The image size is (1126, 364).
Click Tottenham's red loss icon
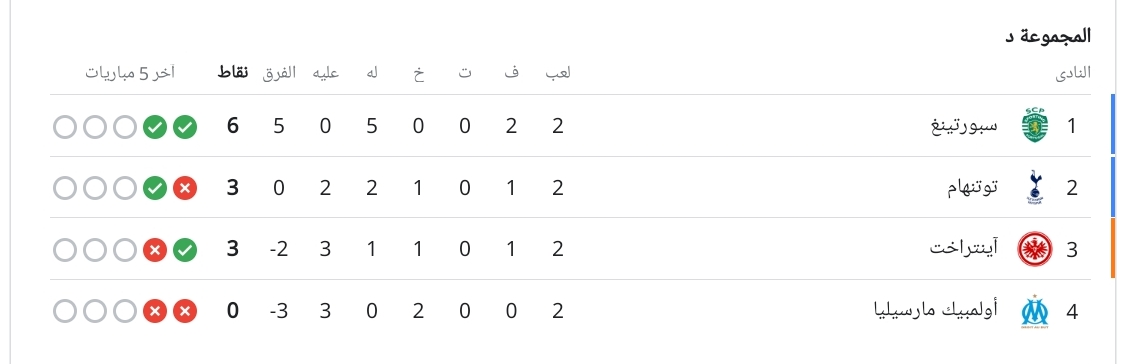185,188
